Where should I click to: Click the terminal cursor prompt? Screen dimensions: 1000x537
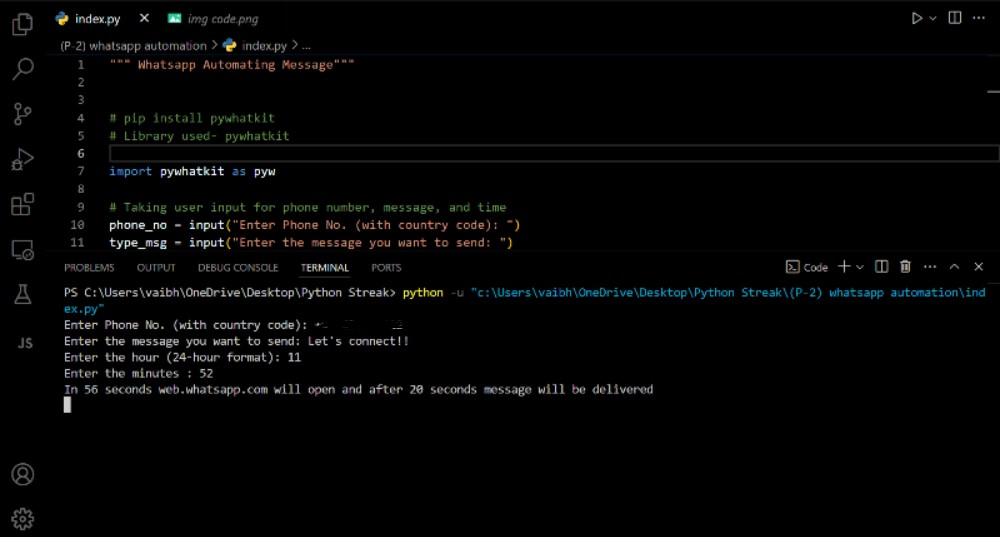[68, 405]
